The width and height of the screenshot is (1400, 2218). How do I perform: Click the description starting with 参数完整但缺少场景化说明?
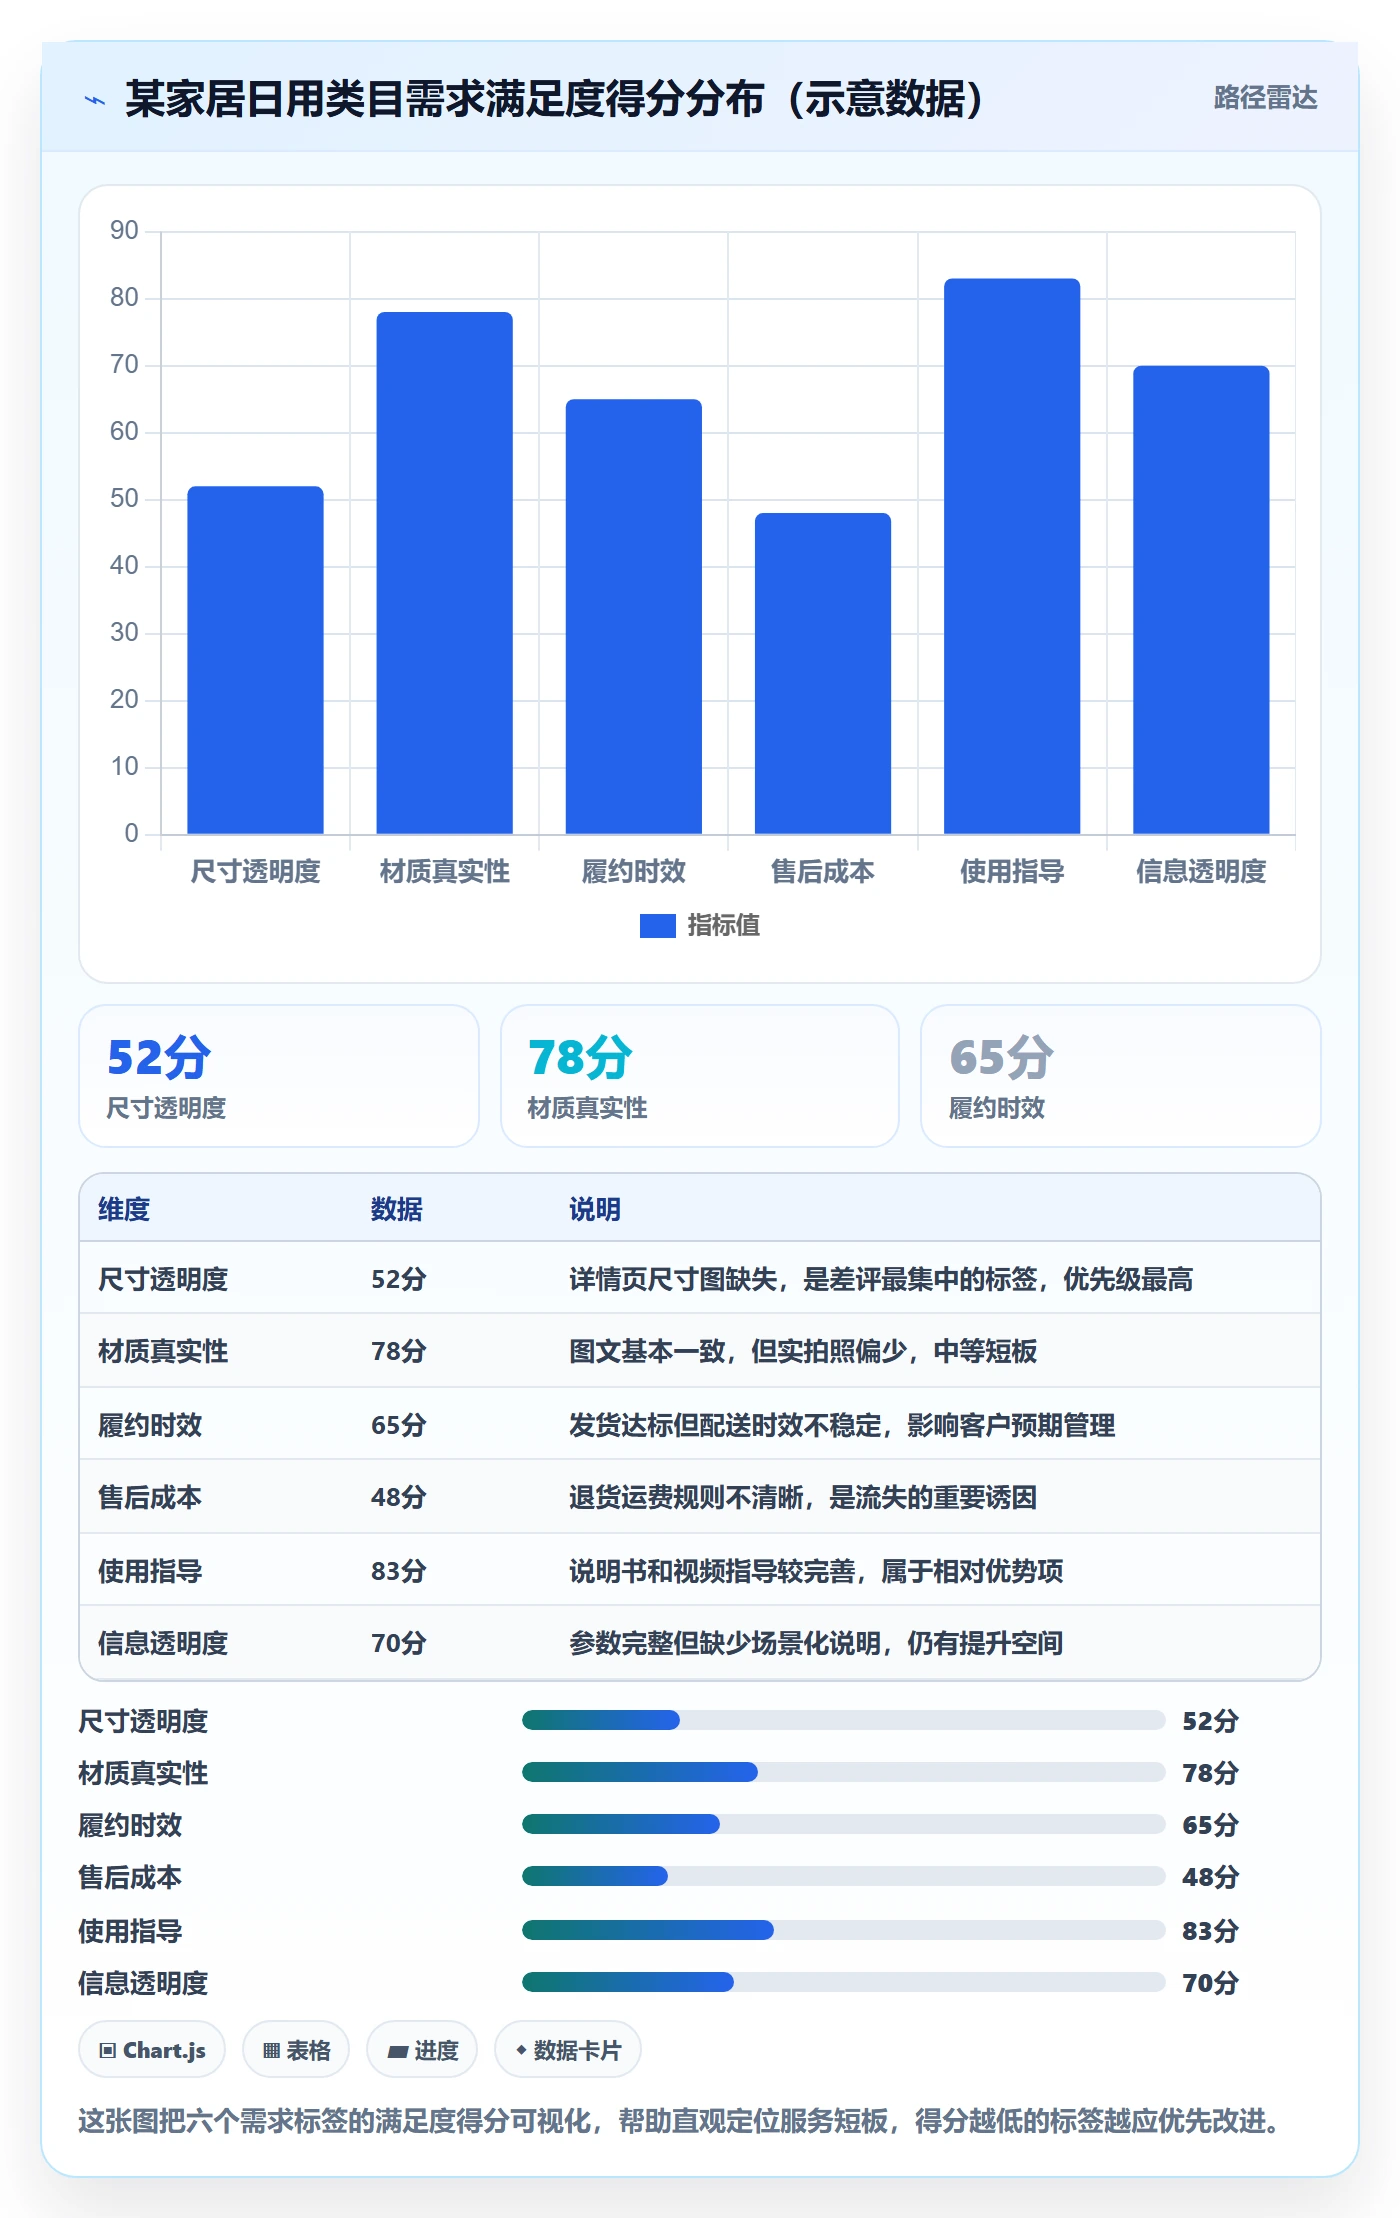click(816, 1643)
